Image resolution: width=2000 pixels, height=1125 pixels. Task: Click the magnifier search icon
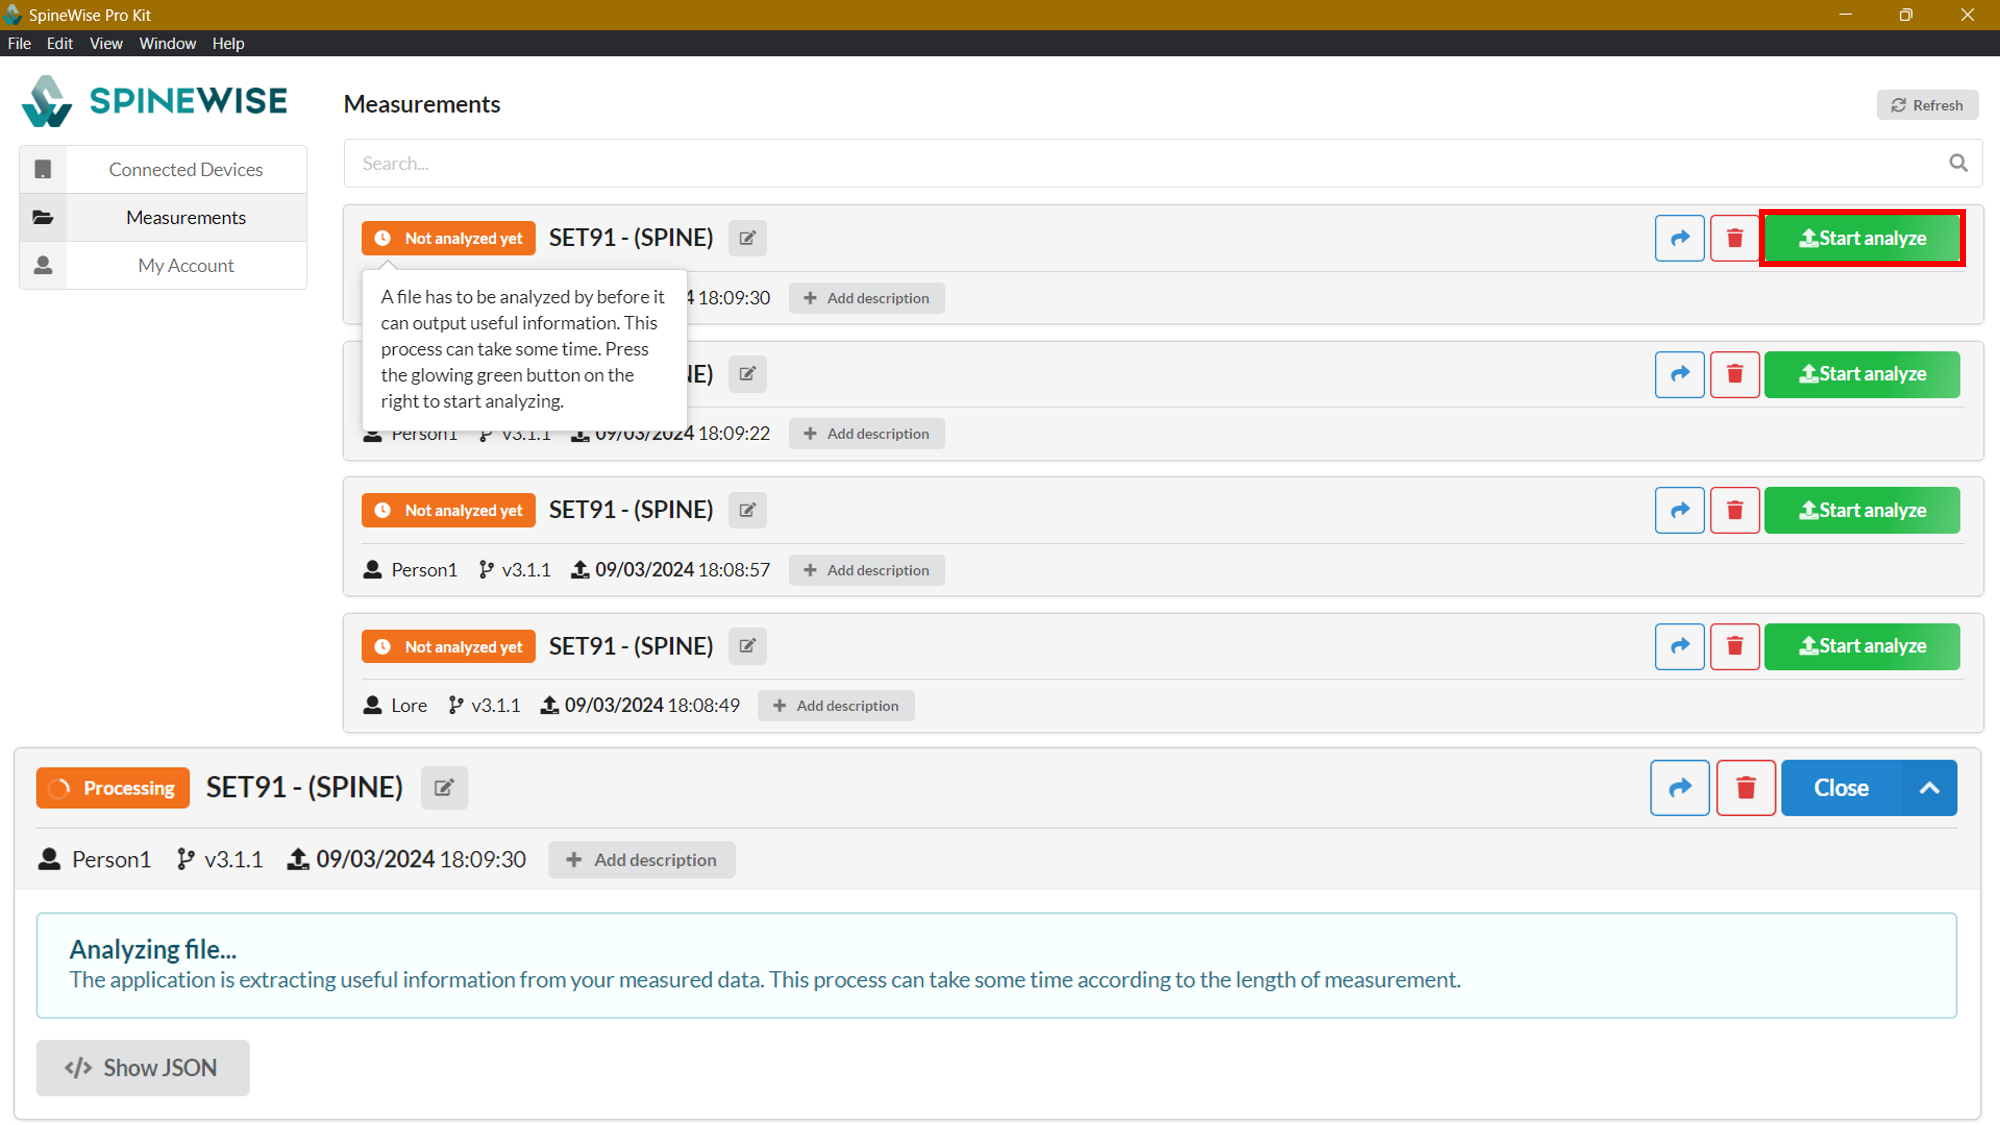pos(1958,163)
